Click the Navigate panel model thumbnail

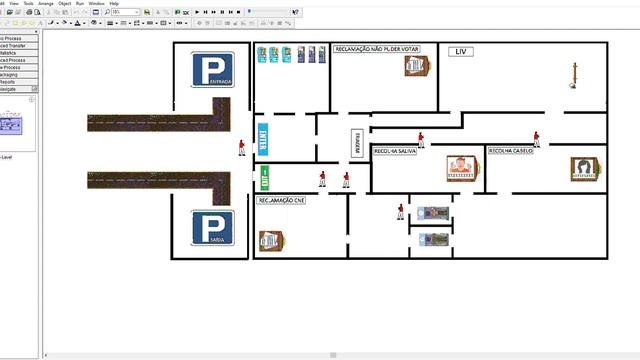coord(11,126)
